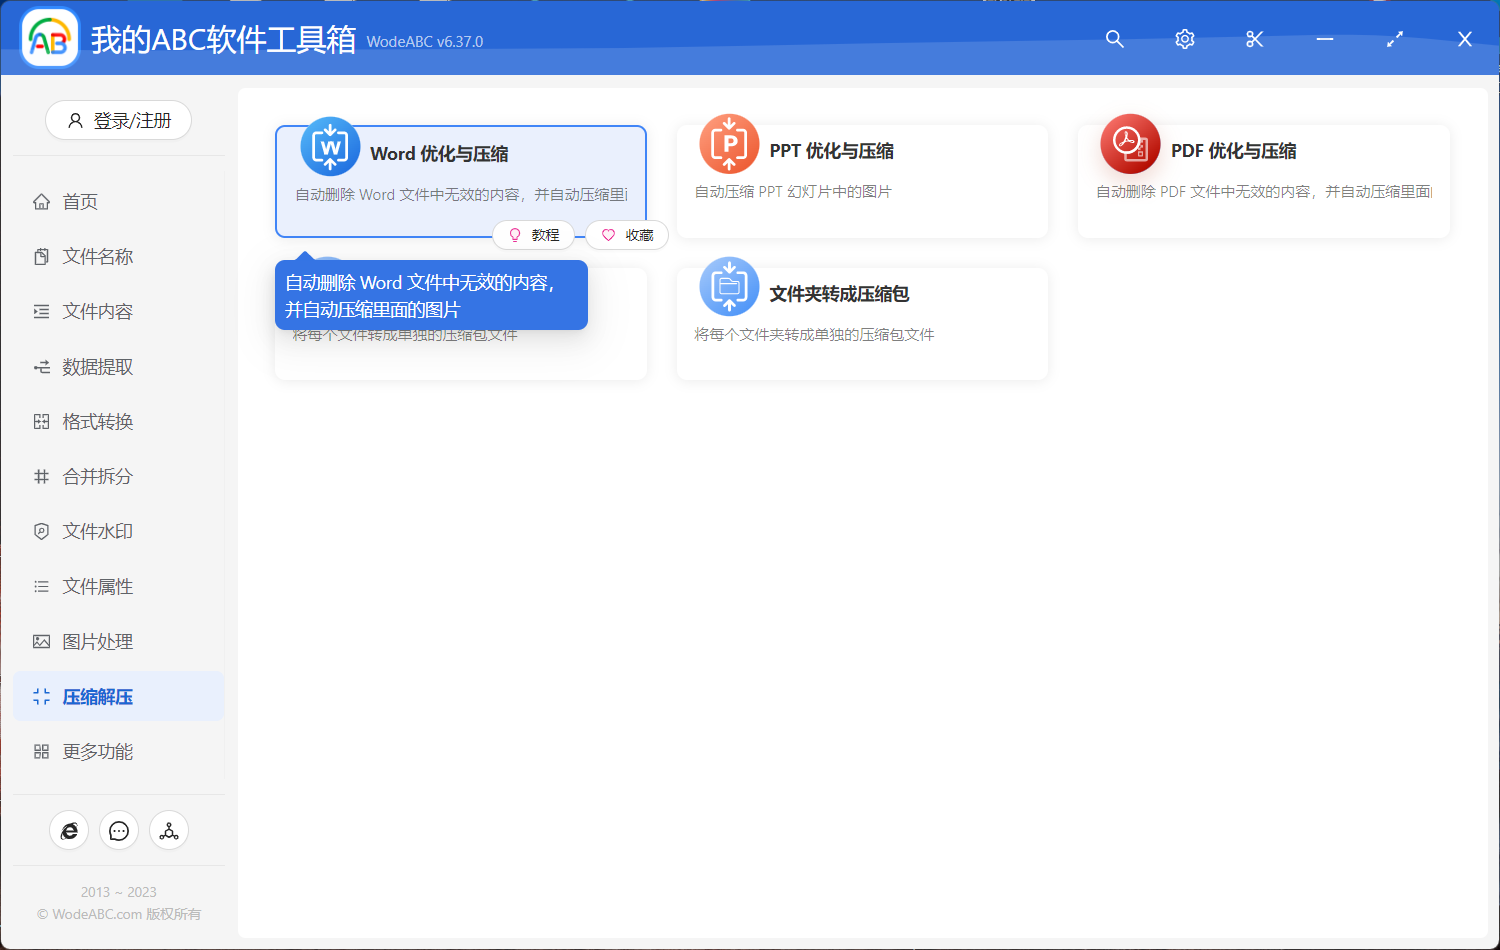Open the search icon in the title bar
This screenshot has height=950, width=1500.
point(1114,39)
